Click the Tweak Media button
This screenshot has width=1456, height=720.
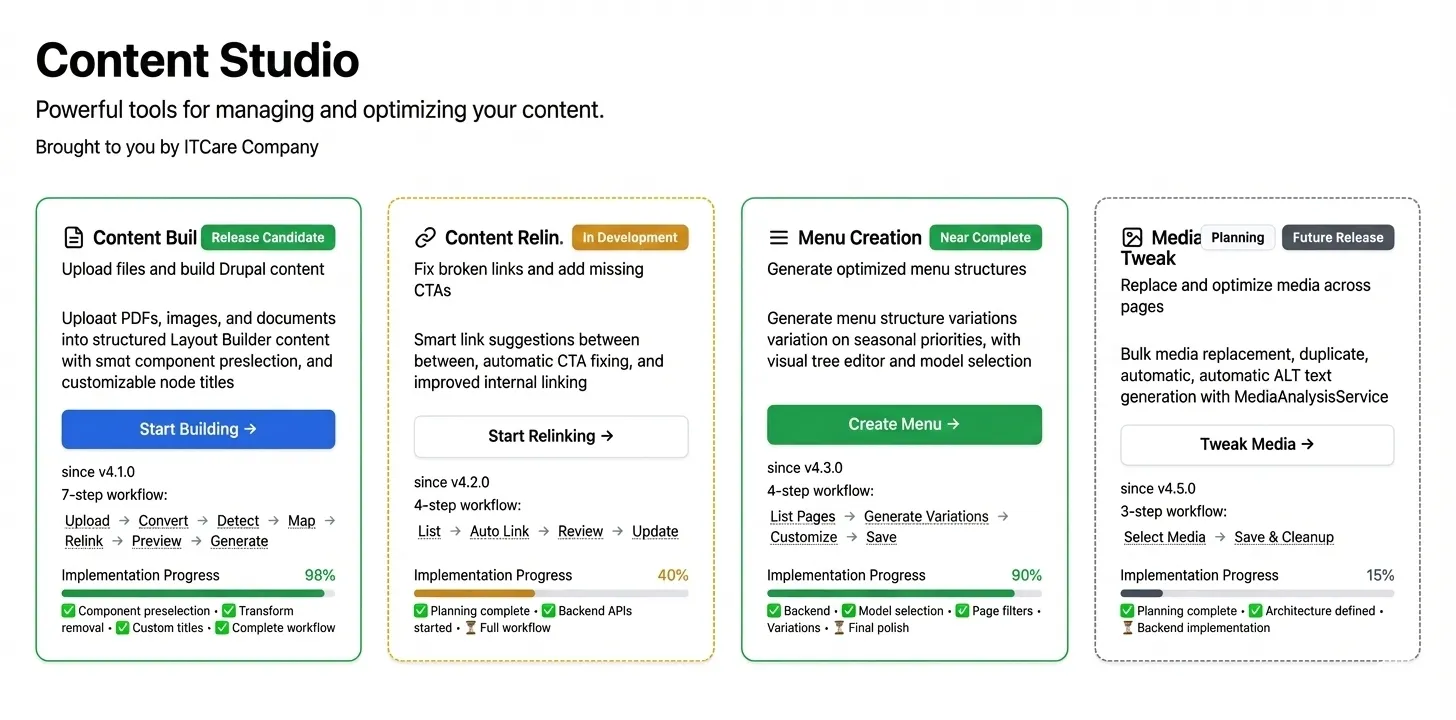[1257, 445]
